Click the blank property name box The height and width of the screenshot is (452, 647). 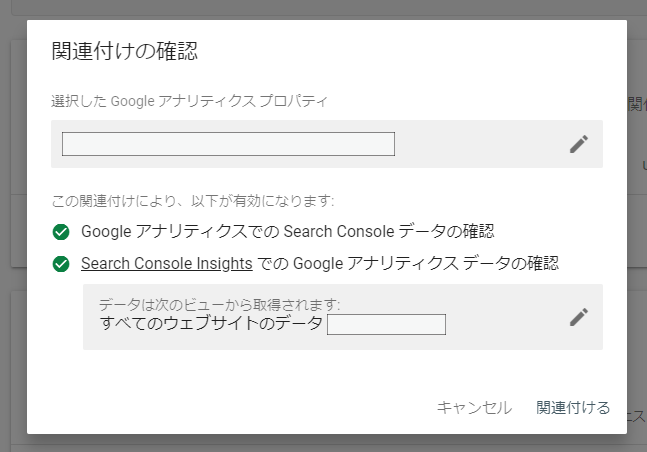[x=228, y=144]
